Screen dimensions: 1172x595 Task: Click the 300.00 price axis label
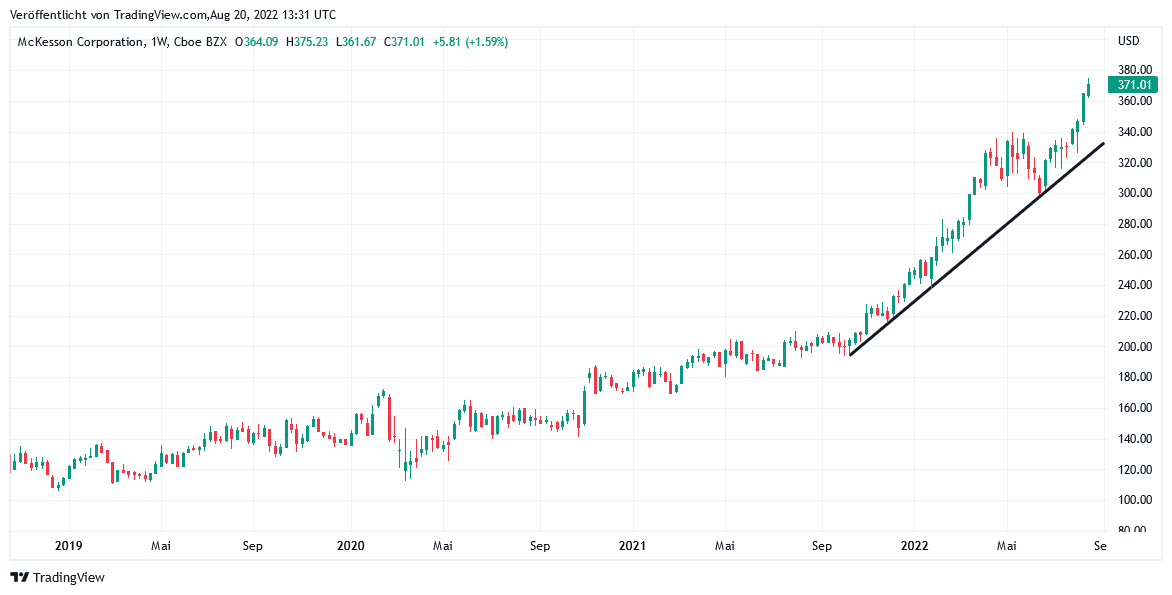click(x=1134, y=193)
